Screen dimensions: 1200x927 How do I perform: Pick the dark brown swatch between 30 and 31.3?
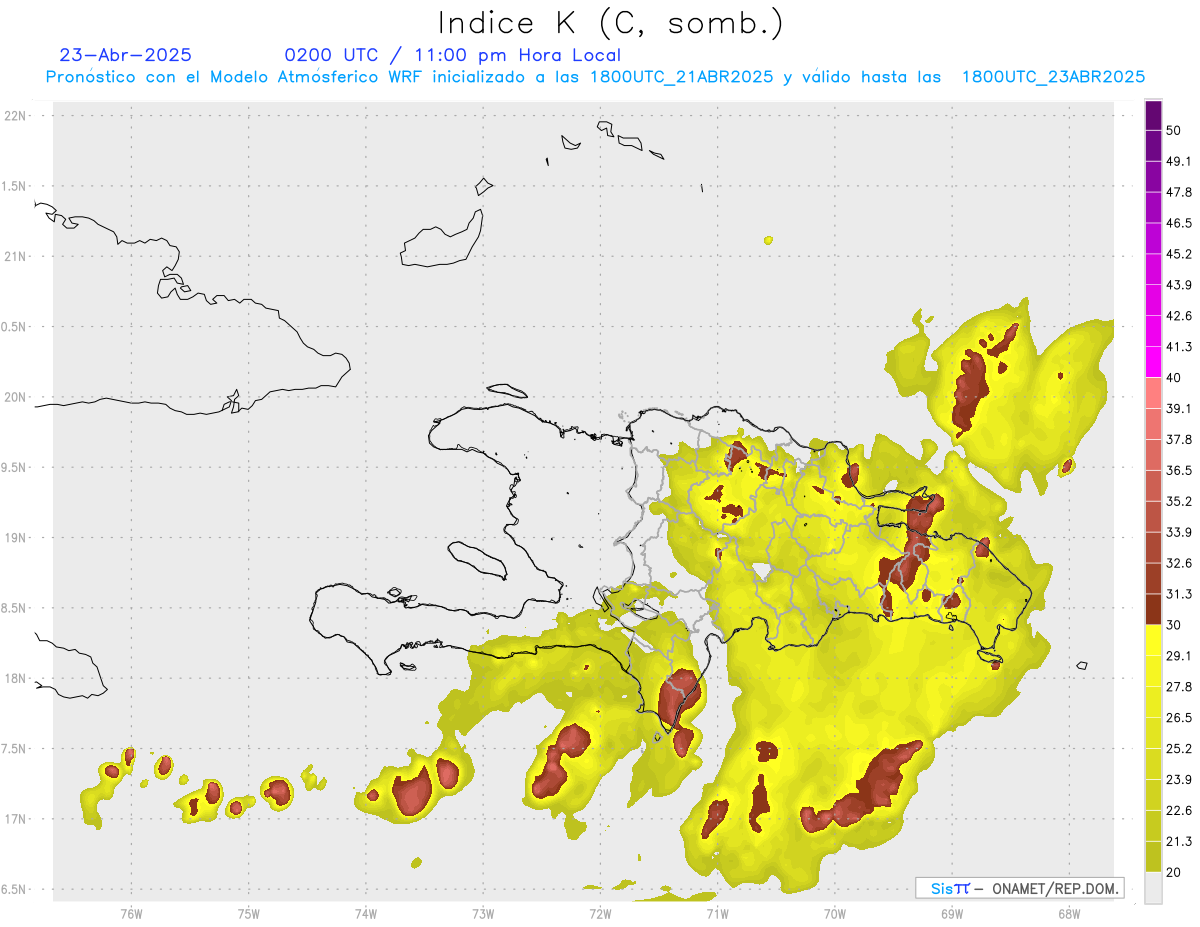1153,609
